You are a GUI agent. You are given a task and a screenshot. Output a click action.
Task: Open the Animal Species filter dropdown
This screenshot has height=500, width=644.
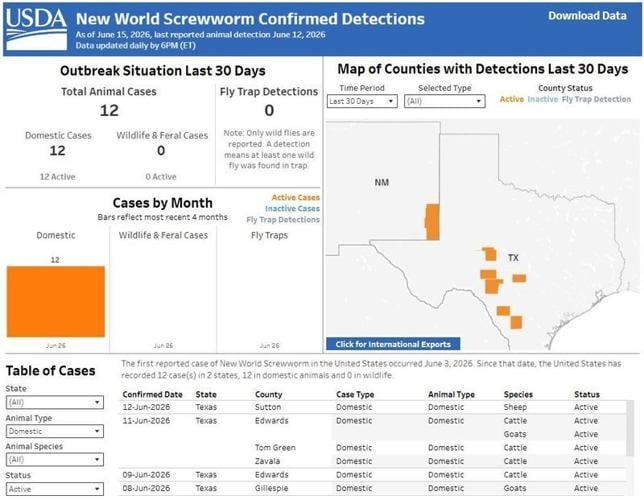[x=55, y=459]
